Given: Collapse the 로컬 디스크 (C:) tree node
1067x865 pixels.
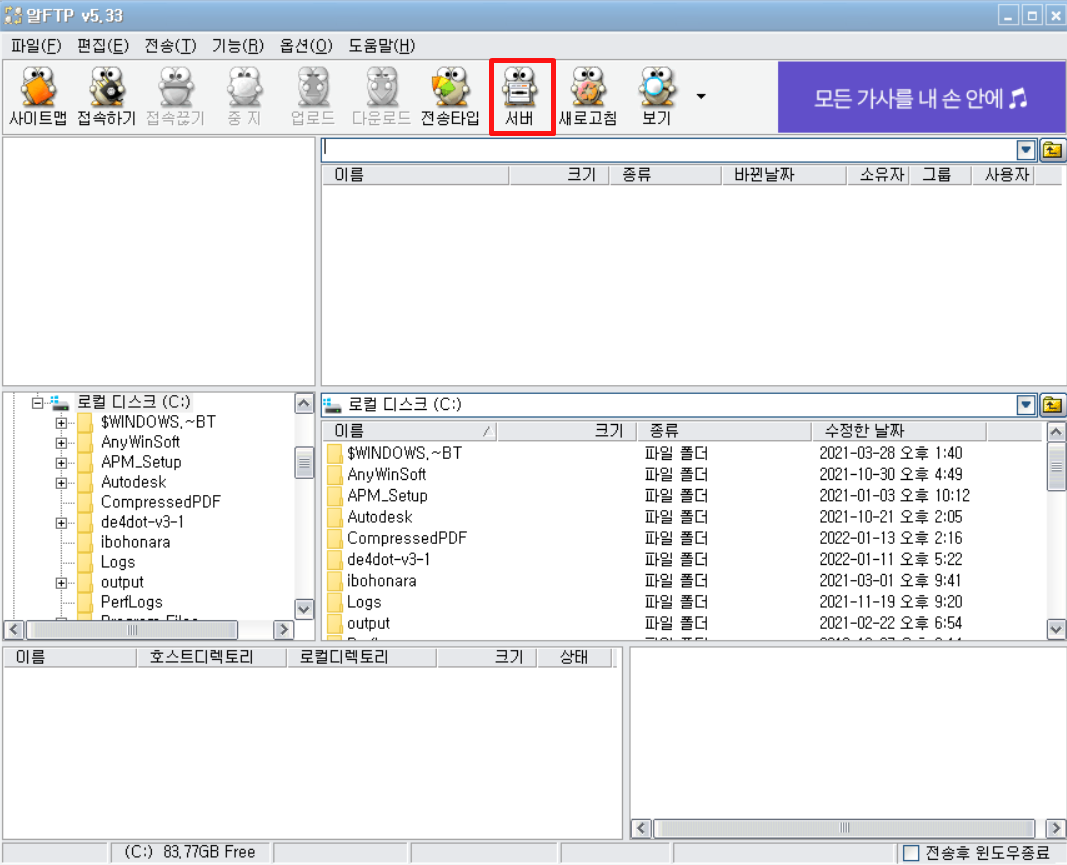Looking at the screenshot, I should (x=37, y=402).
